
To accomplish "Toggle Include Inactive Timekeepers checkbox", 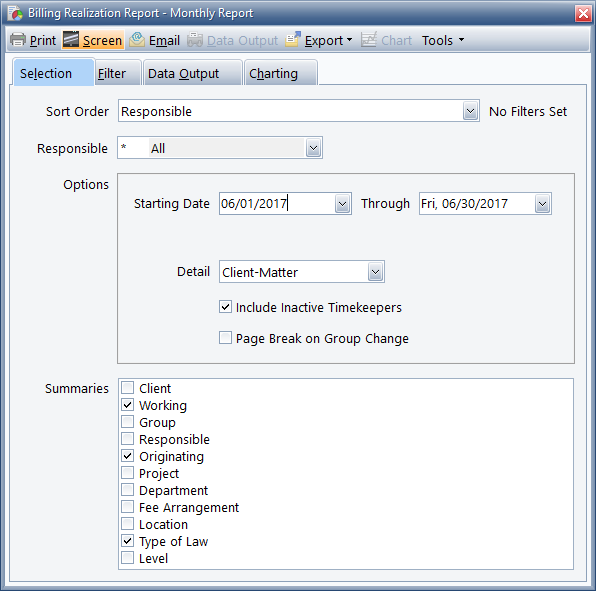I will [x=225, y=307].
